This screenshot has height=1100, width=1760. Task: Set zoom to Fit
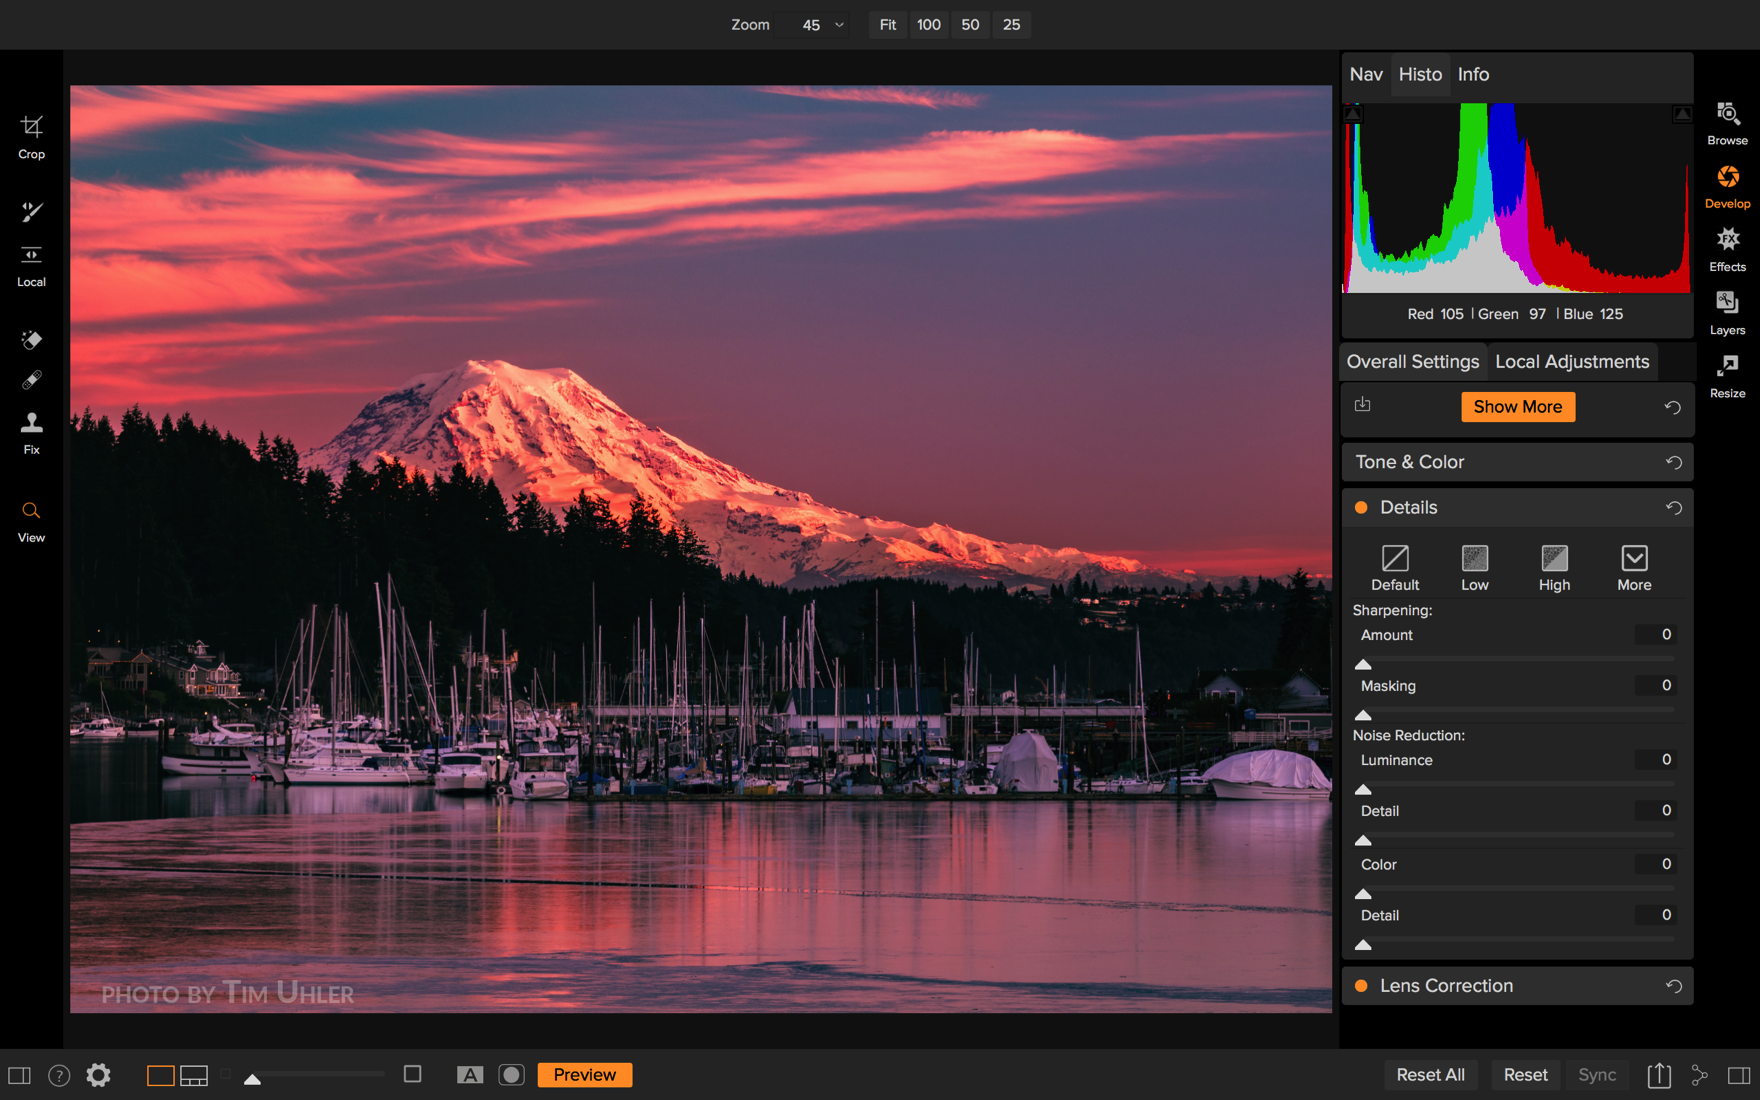pyautogui.click(x=888, y=25)
